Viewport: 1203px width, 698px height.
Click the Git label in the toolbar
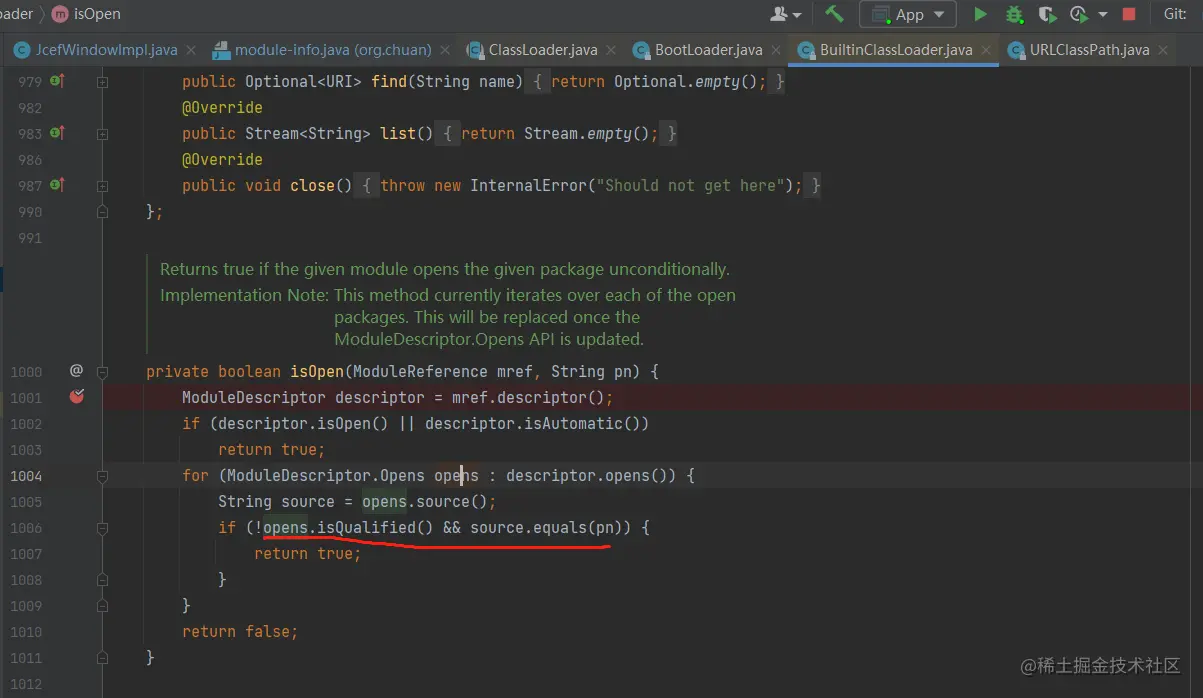point(1176,14)
